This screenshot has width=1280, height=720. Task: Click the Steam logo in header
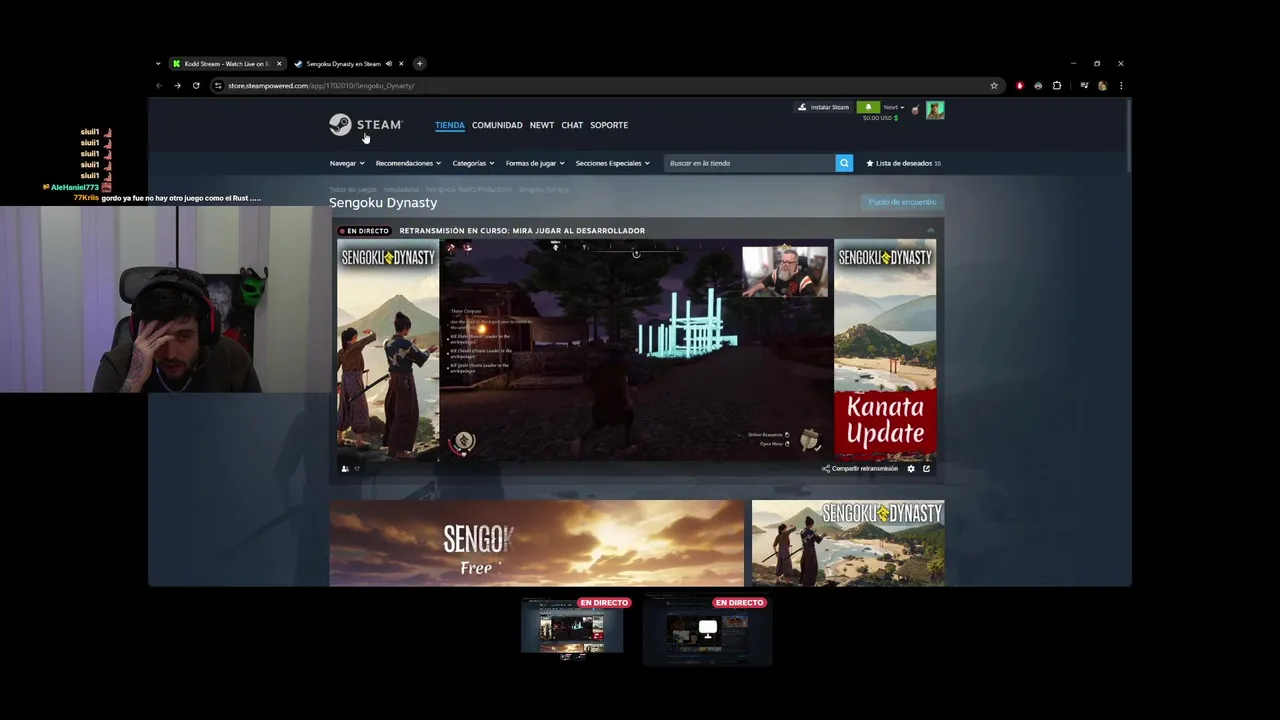click(x=365, y=125)
